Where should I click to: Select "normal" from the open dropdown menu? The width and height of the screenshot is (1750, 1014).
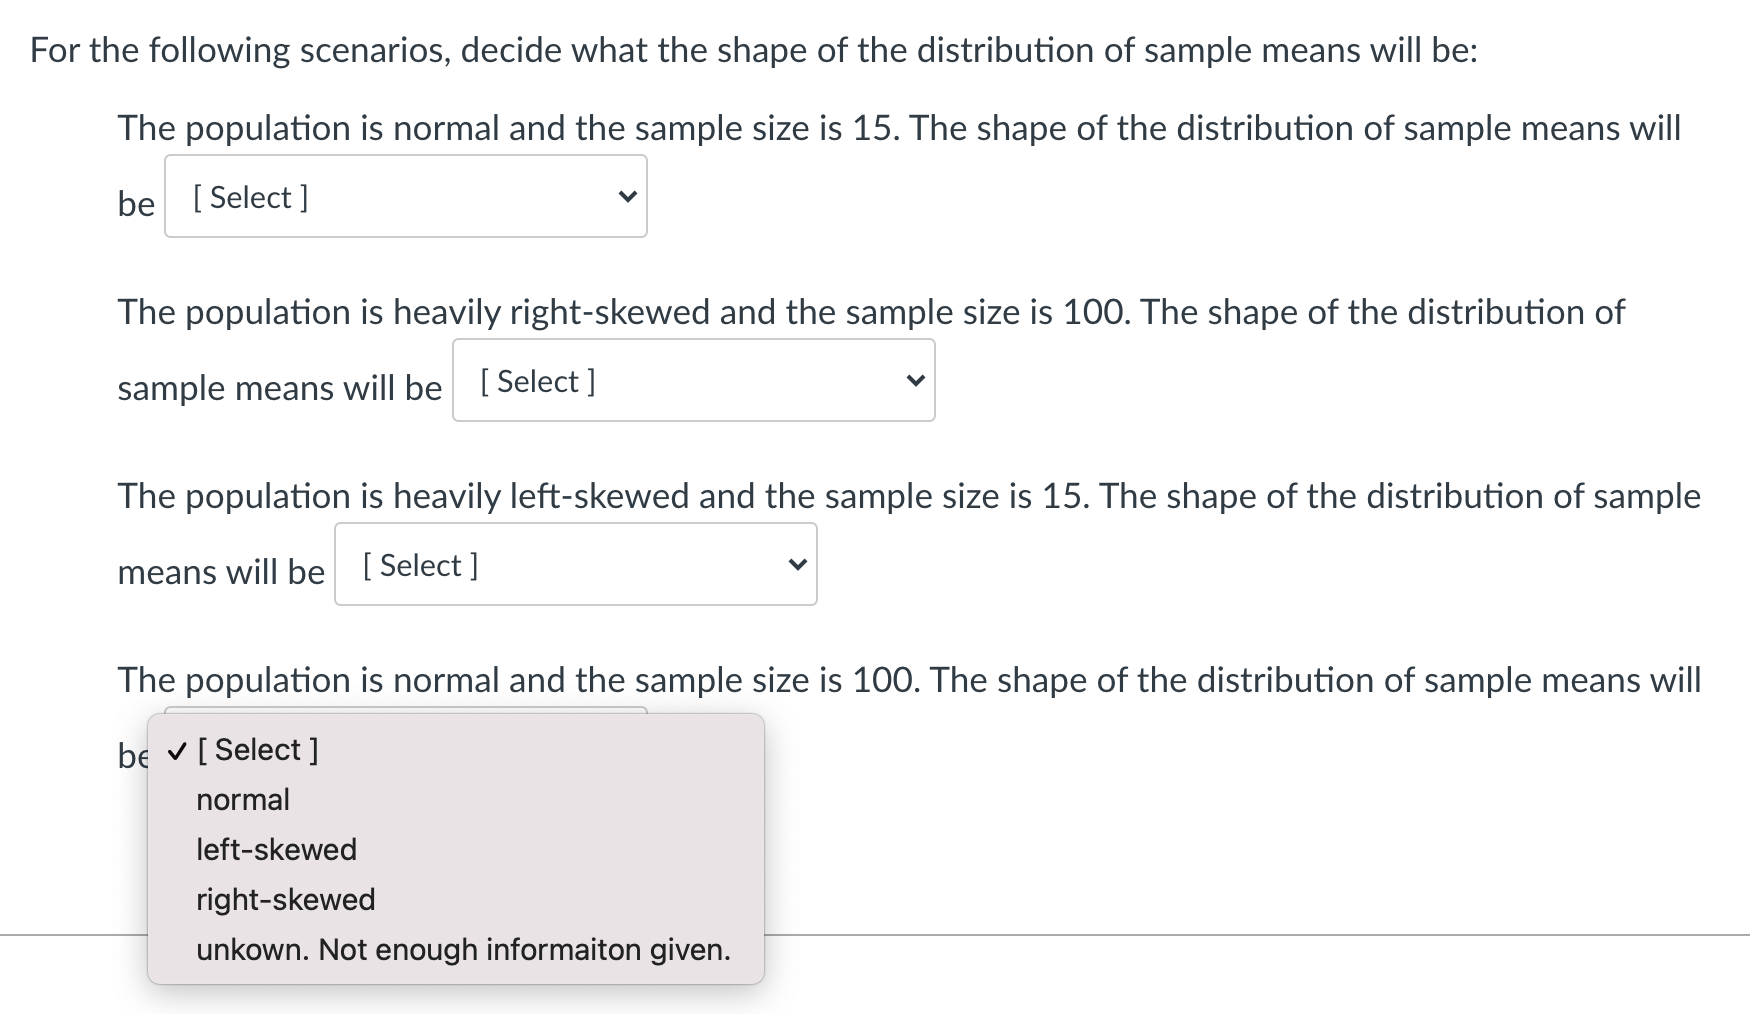point(242,799)
